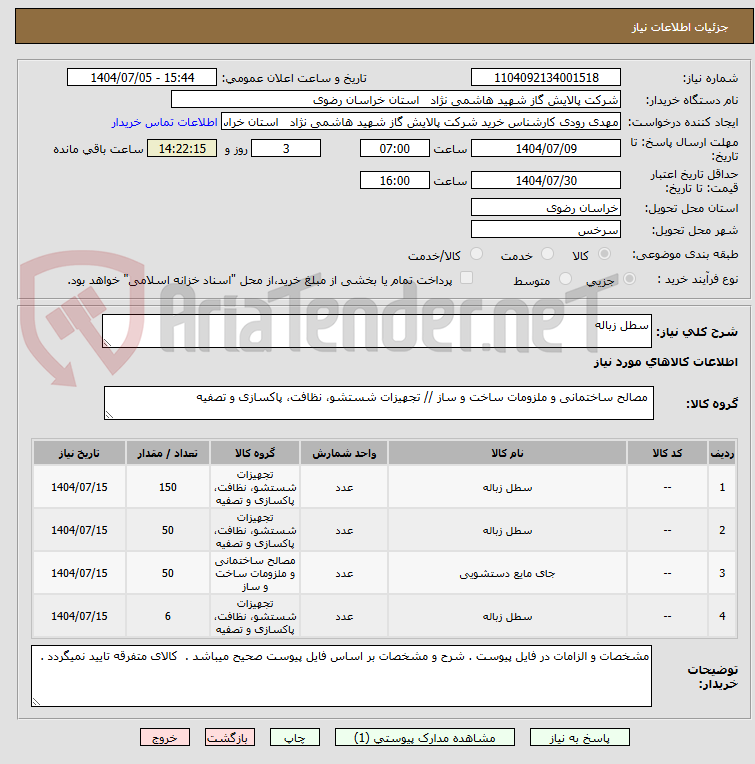Grab resize handle of گروه کالا textarea

109,415
